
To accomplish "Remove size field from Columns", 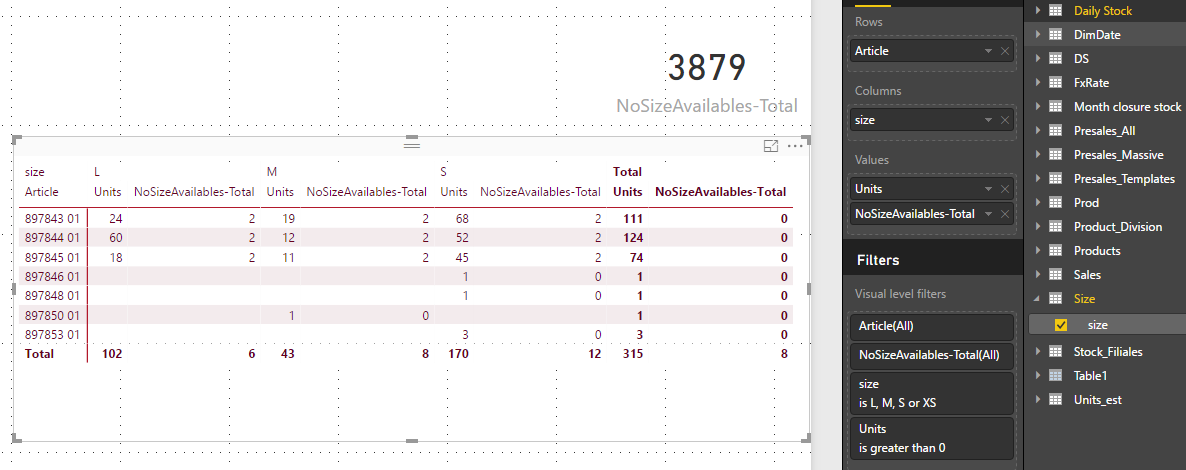I will [x=1004, y=120].
